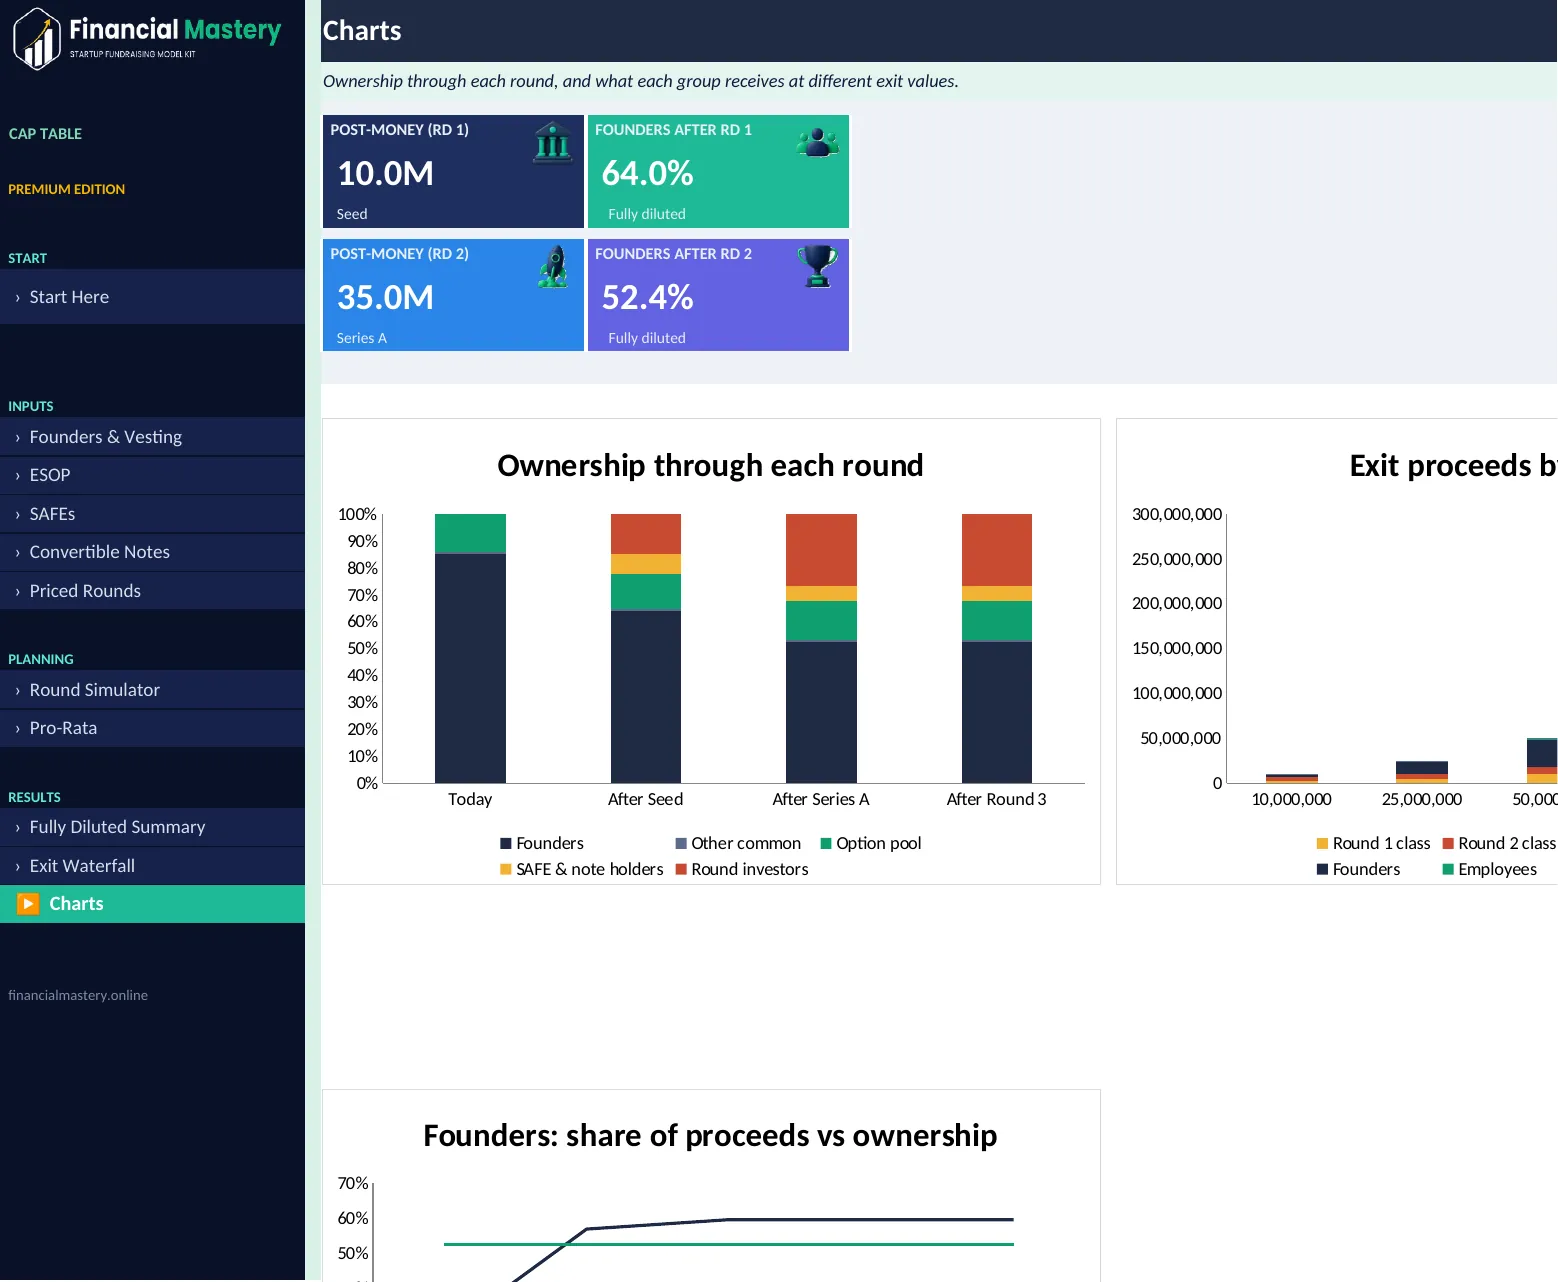Open the Round Simulator sheet
The width and height of the screenshot is (1558, 1282).
pos(152,690)
